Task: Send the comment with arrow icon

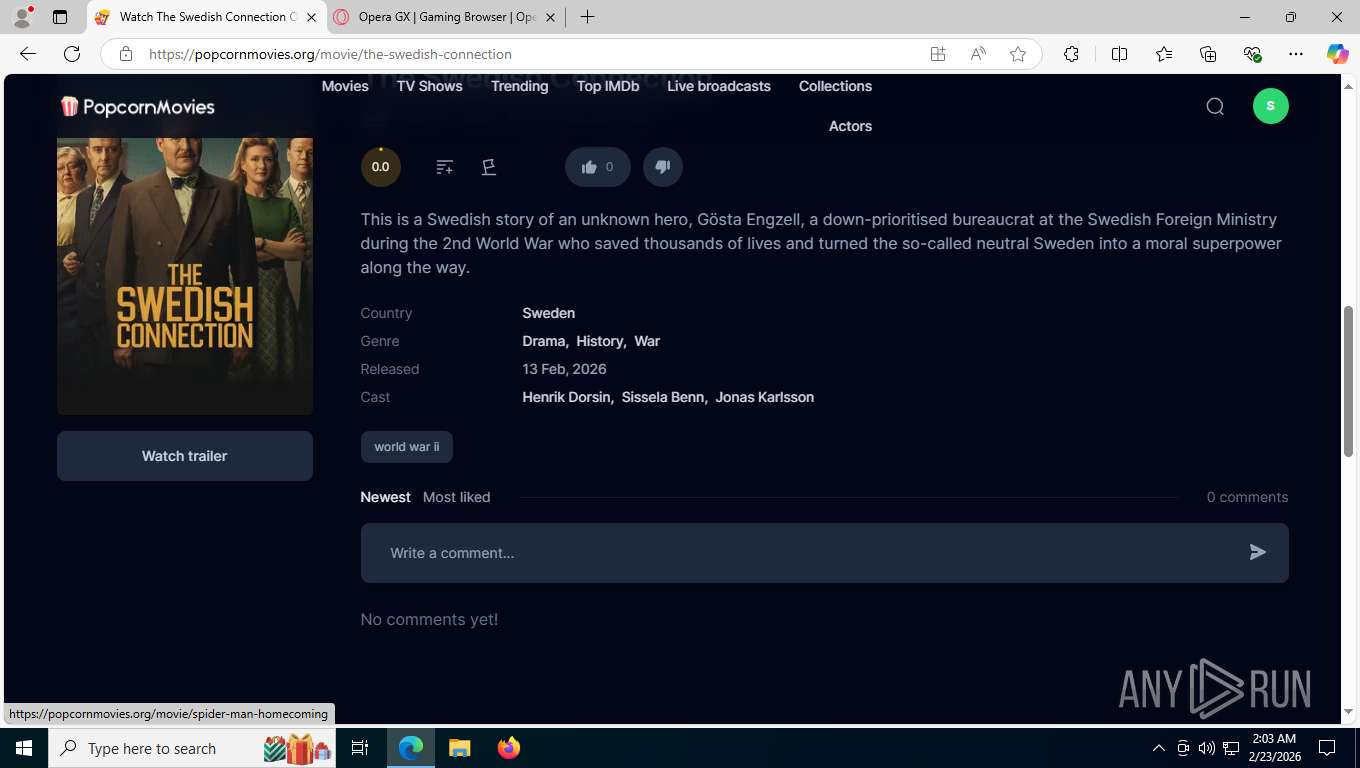Action: click(1258, 552)
